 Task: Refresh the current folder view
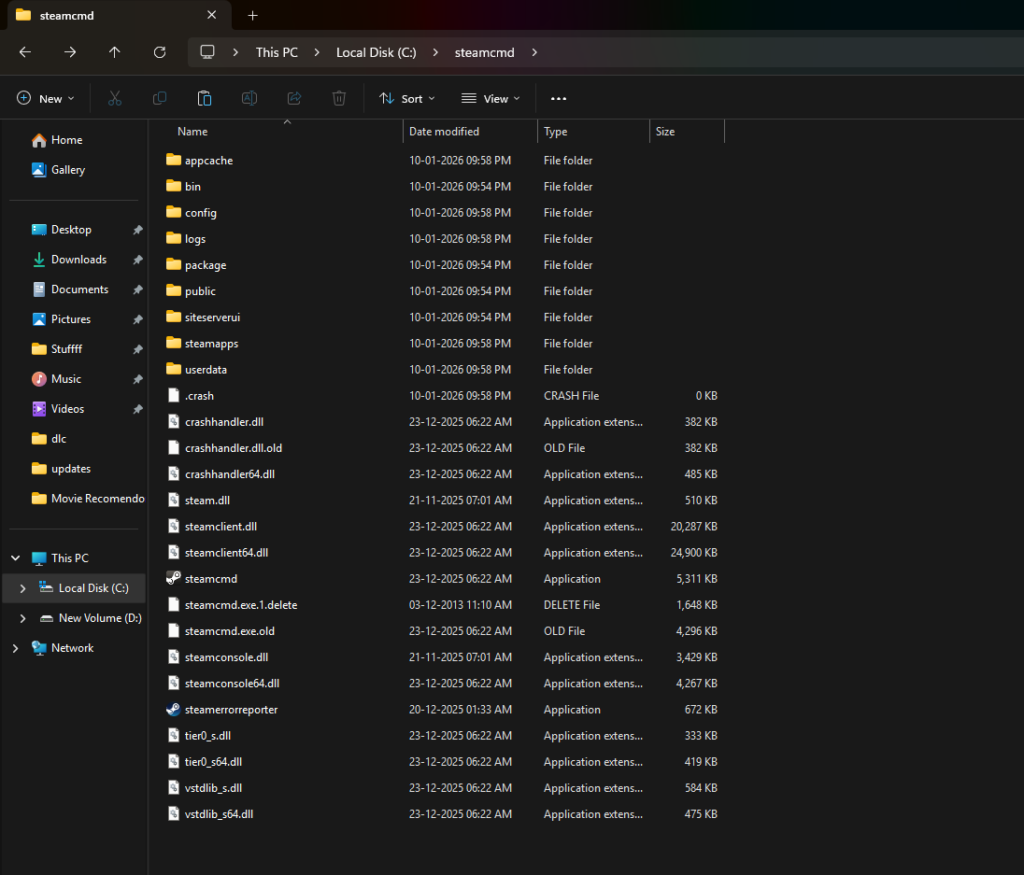coord(159,52)
